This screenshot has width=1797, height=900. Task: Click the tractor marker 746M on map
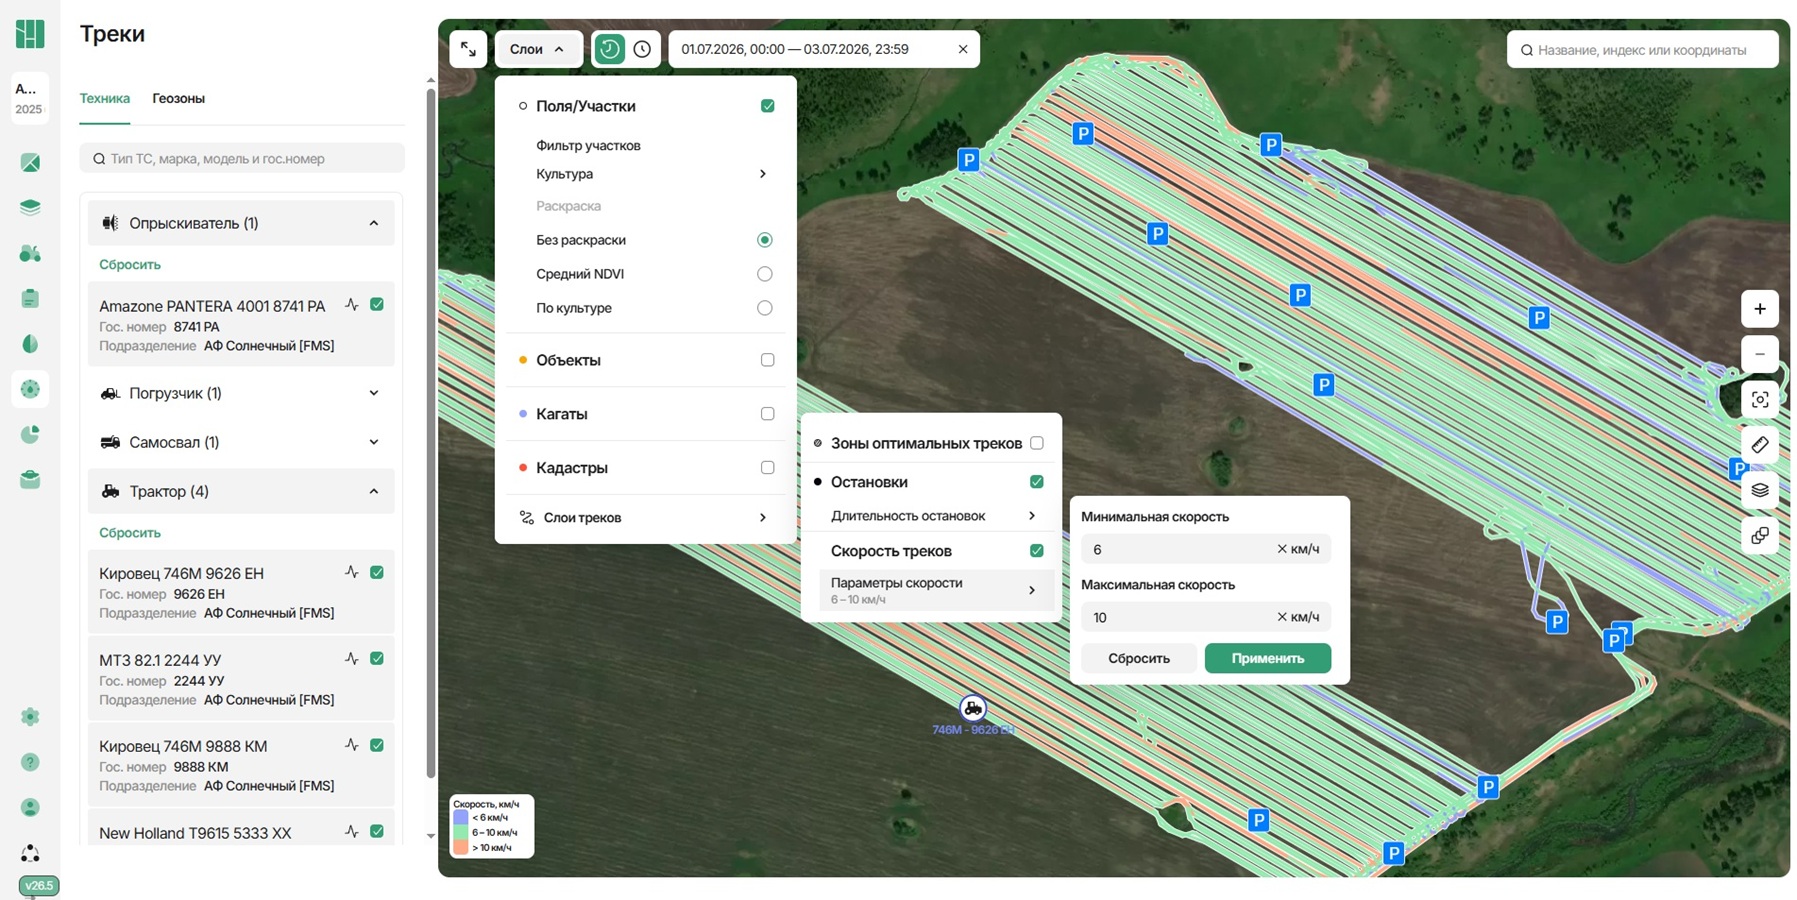[x=973, y=708]
